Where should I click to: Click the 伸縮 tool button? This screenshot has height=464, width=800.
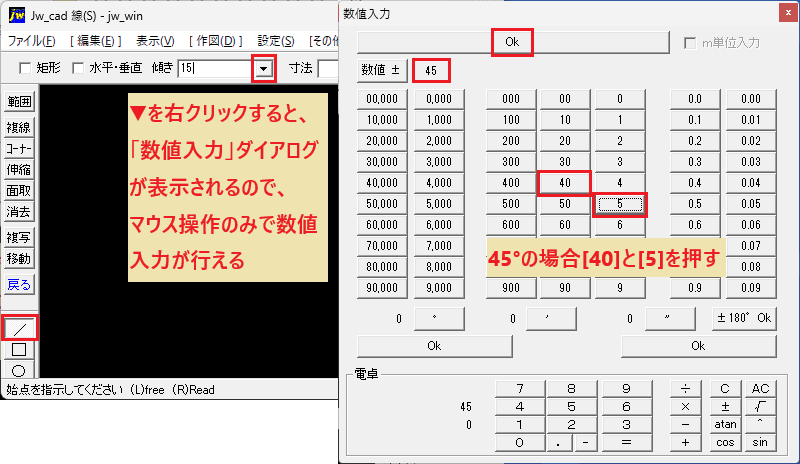tap(19, 169)
